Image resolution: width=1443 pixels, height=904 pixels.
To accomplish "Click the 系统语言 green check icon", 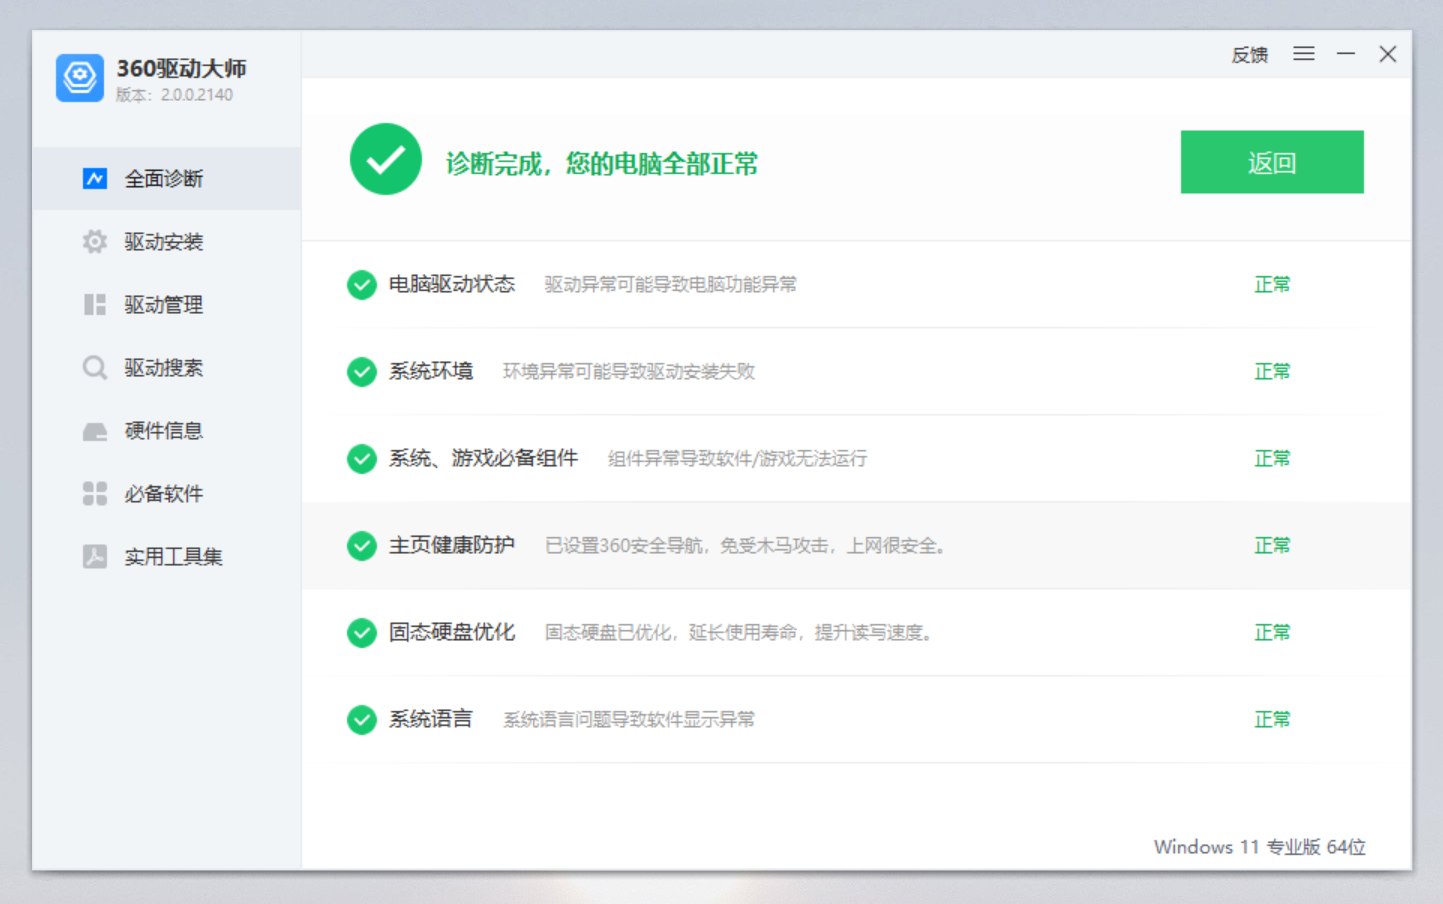I will 361,720.
